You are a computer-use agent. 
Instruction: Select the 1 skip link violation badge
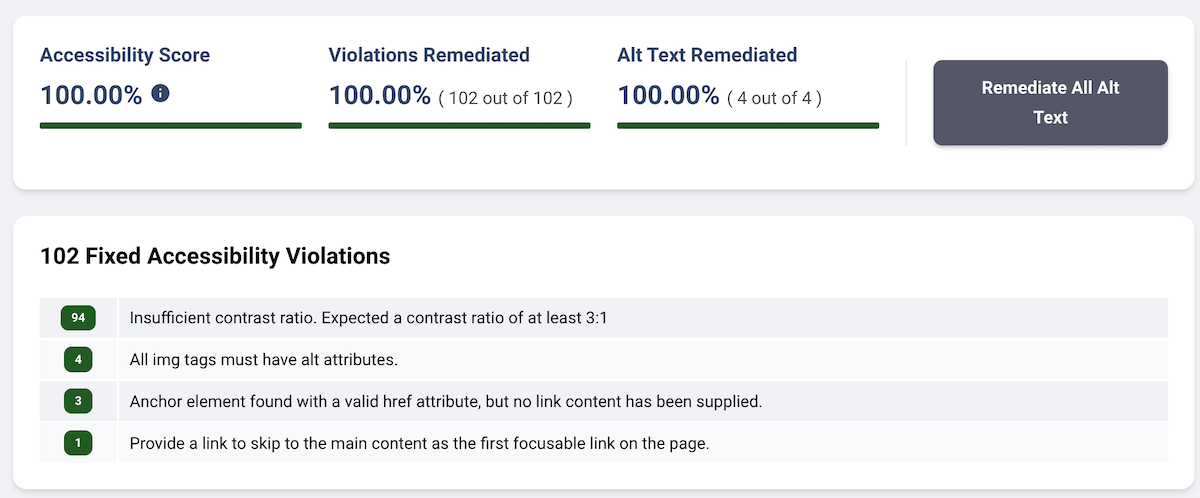[x=78, y=443]
